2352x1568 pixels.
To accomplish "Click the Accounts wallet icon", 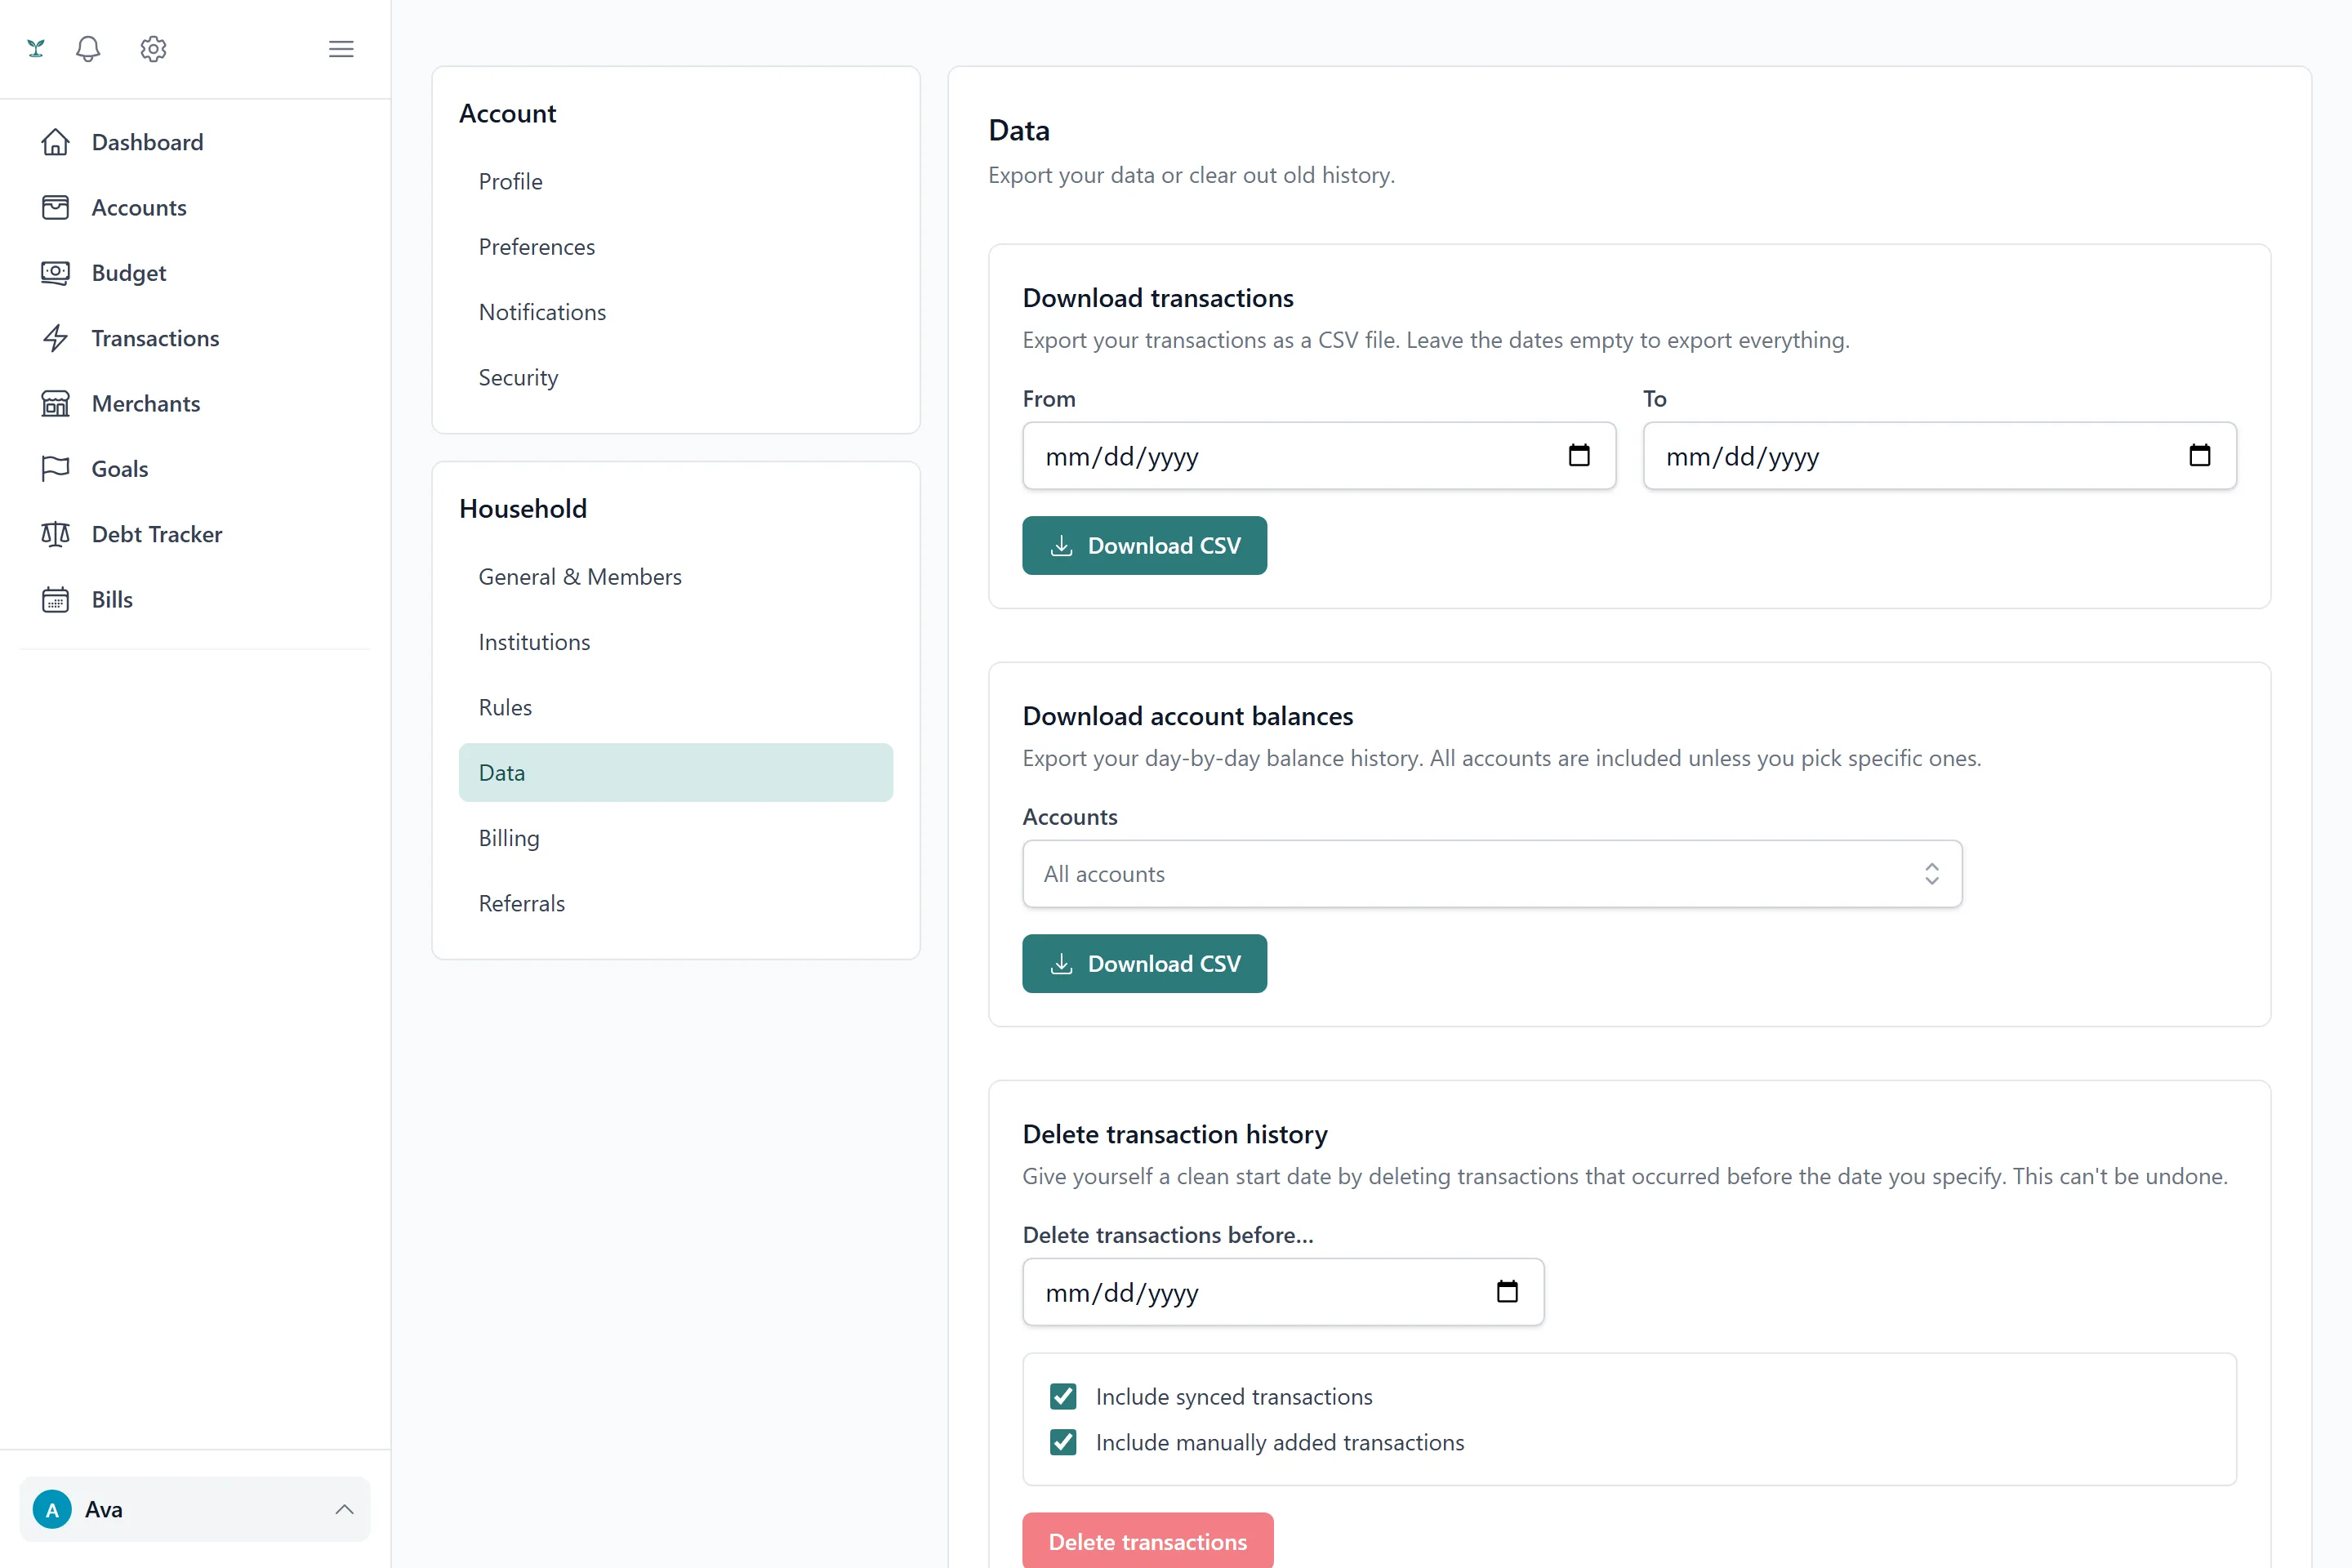I will pyautogui.click(x=55, y=207).
